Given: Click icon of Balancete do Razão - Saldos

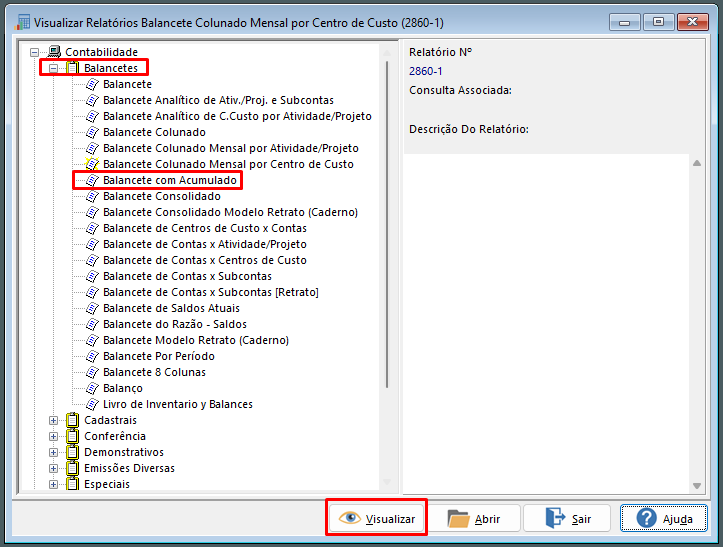Looking at the screenshot, I should click(92, 324).
